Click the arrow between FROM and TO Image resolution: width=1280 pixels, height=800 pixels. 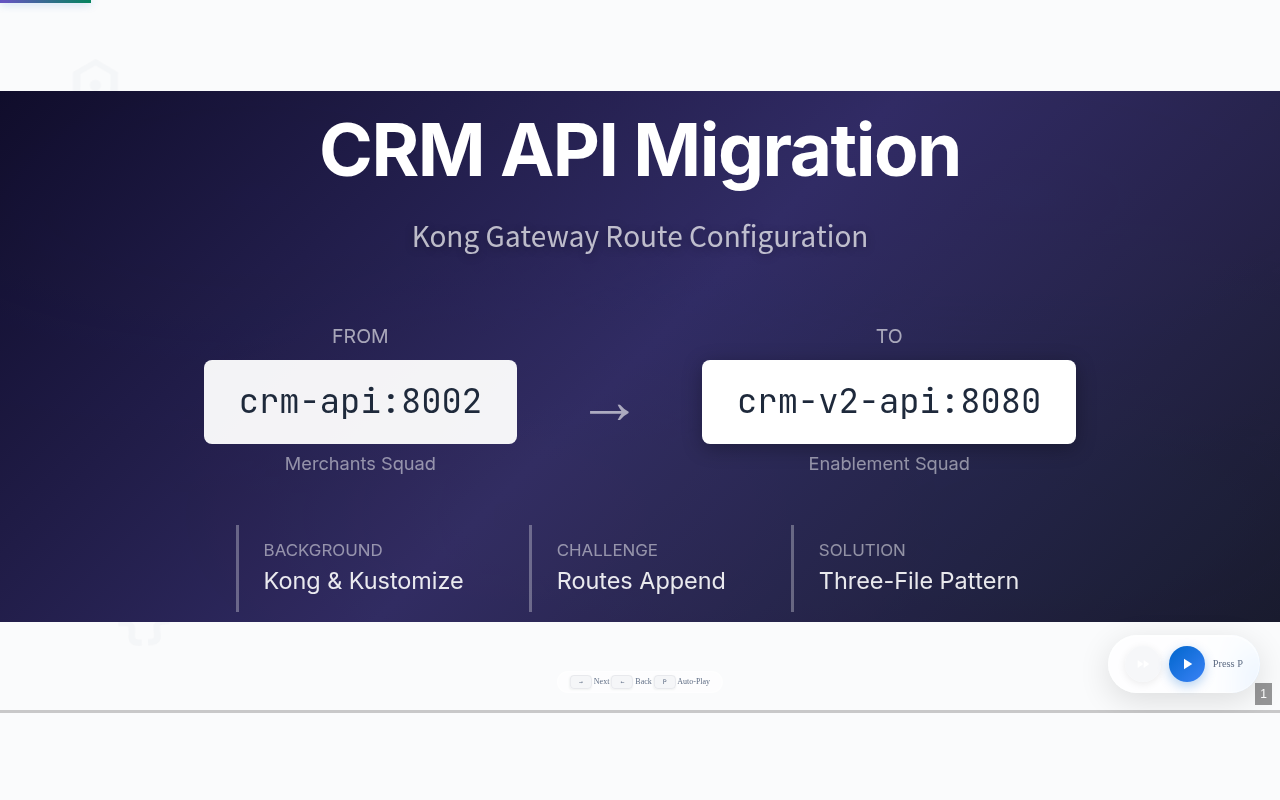click(x=609, y=411)
